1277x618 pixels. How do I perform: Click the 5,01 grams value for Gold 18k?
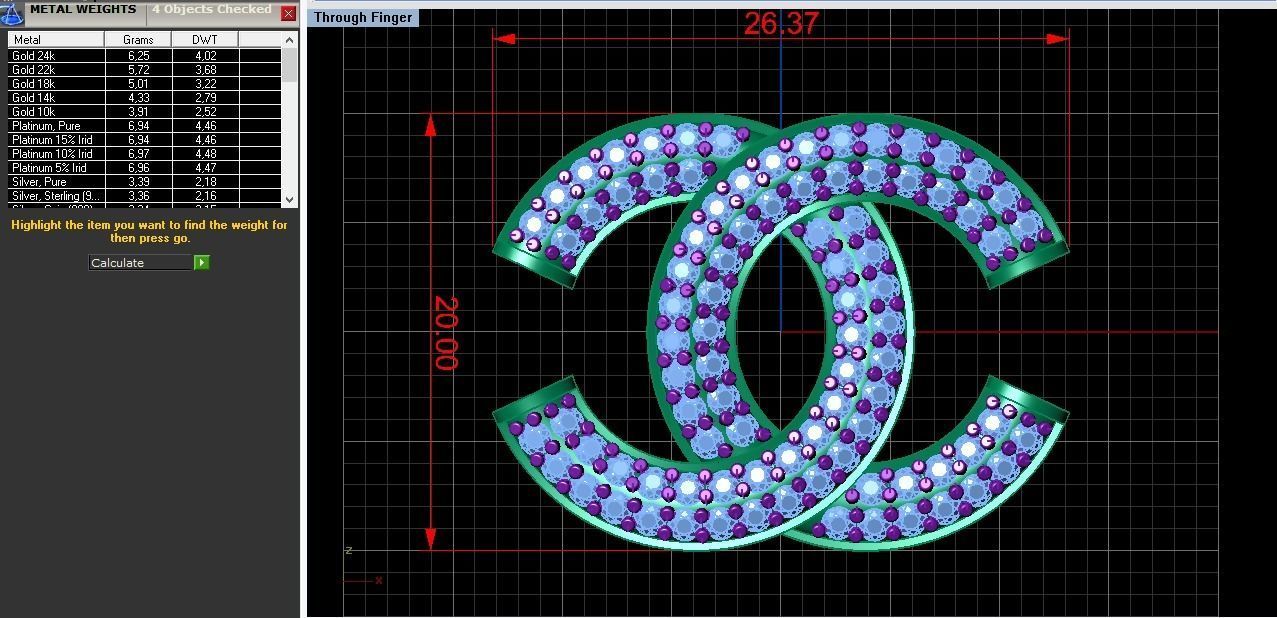tap(138, 84)
